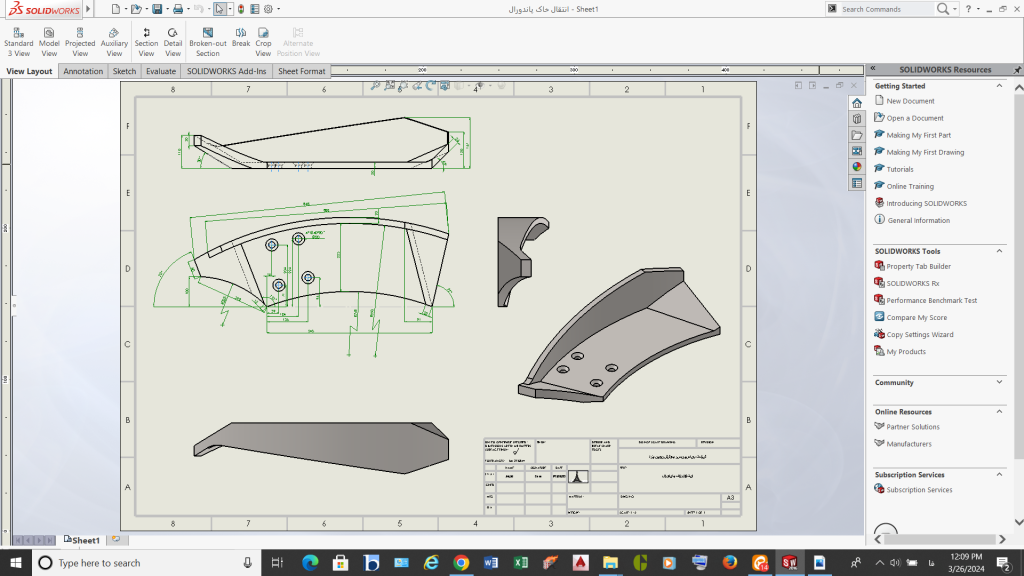Expand the Community section

click(1000, 382)
